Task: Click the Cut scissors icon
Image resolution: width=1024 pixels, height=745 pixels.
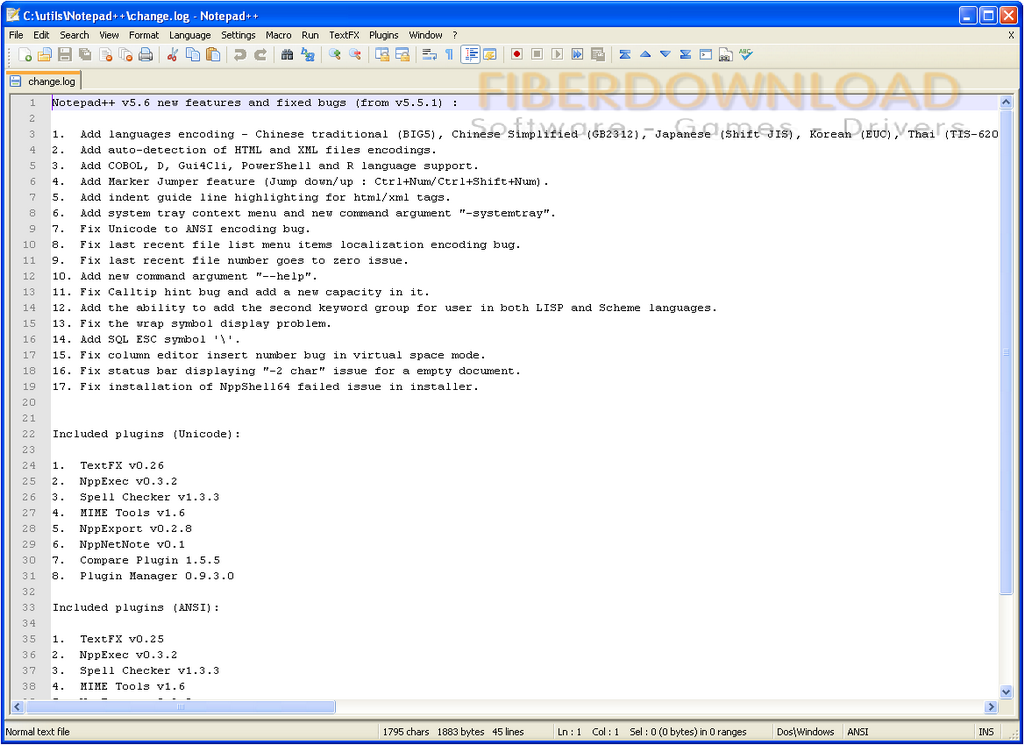Action: pos(173,55)
